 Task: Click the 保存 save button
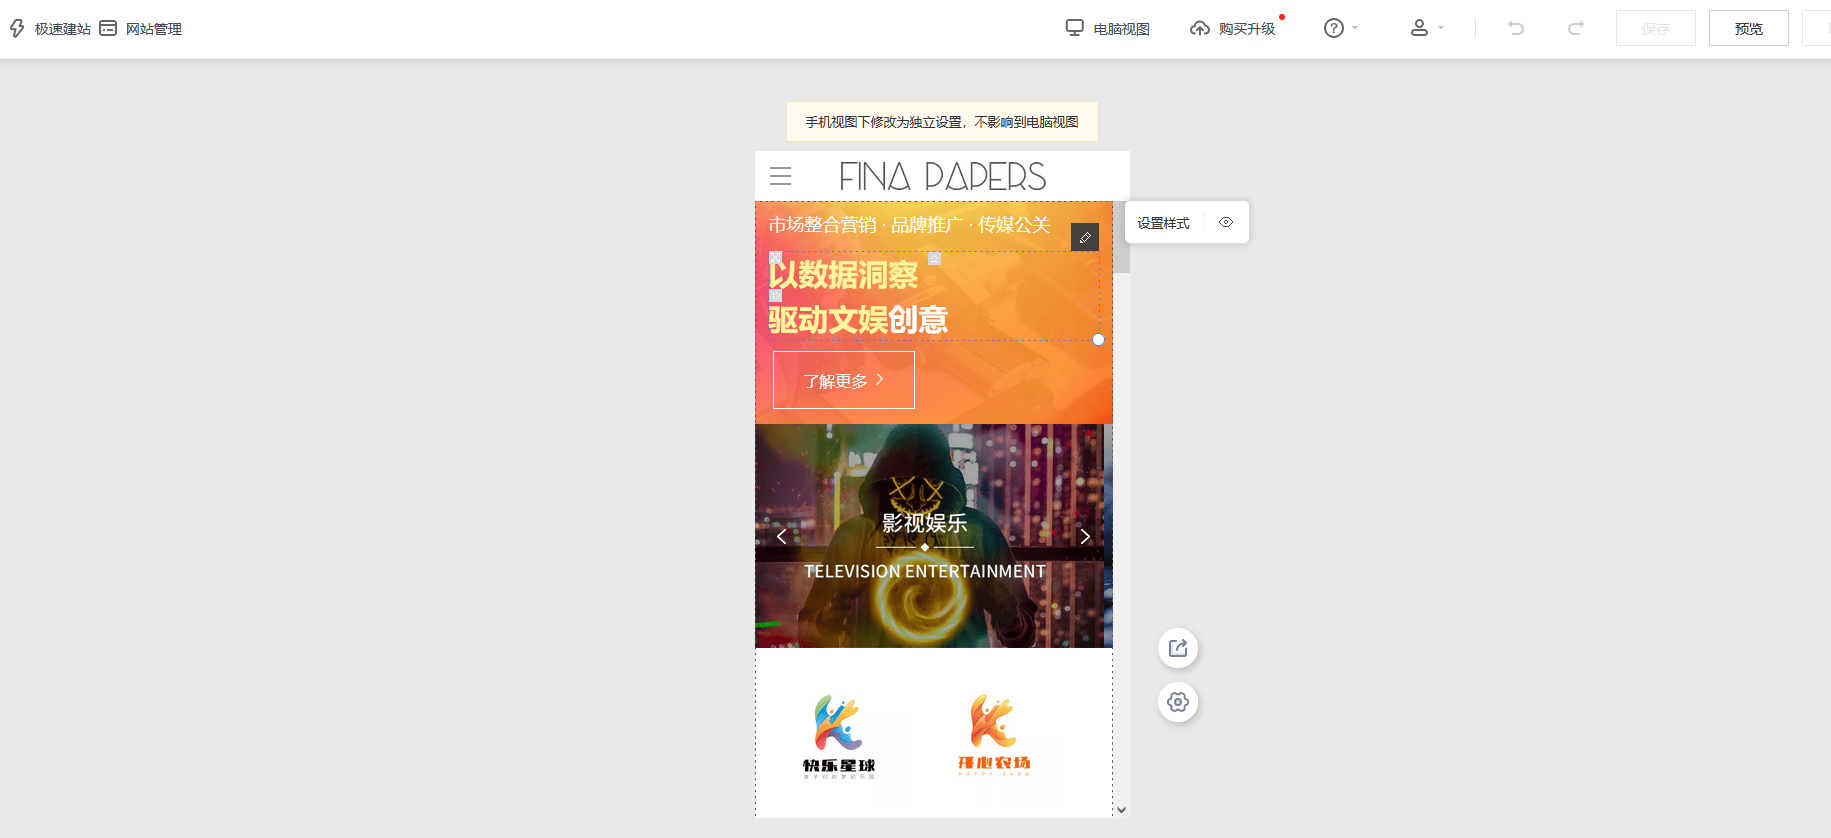click(1655, 28)
